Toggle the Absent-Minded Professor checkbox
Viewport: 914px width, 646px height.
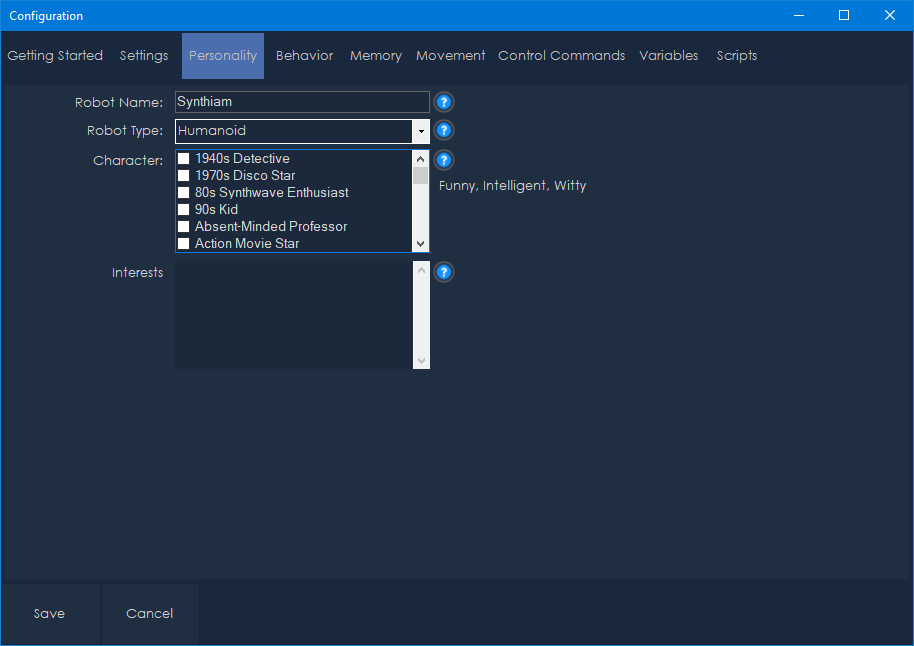(184, 227)
